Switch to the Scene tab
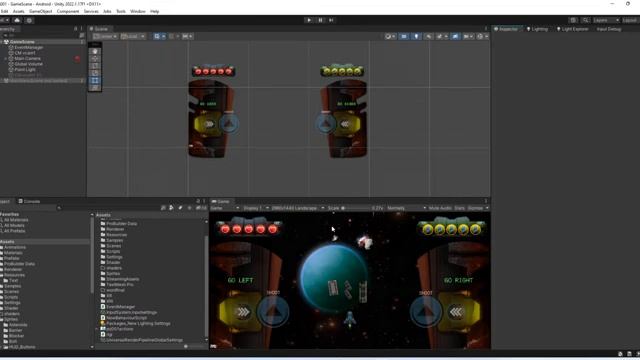The width and height of the screenshot is (640, 360). point(99,29)
